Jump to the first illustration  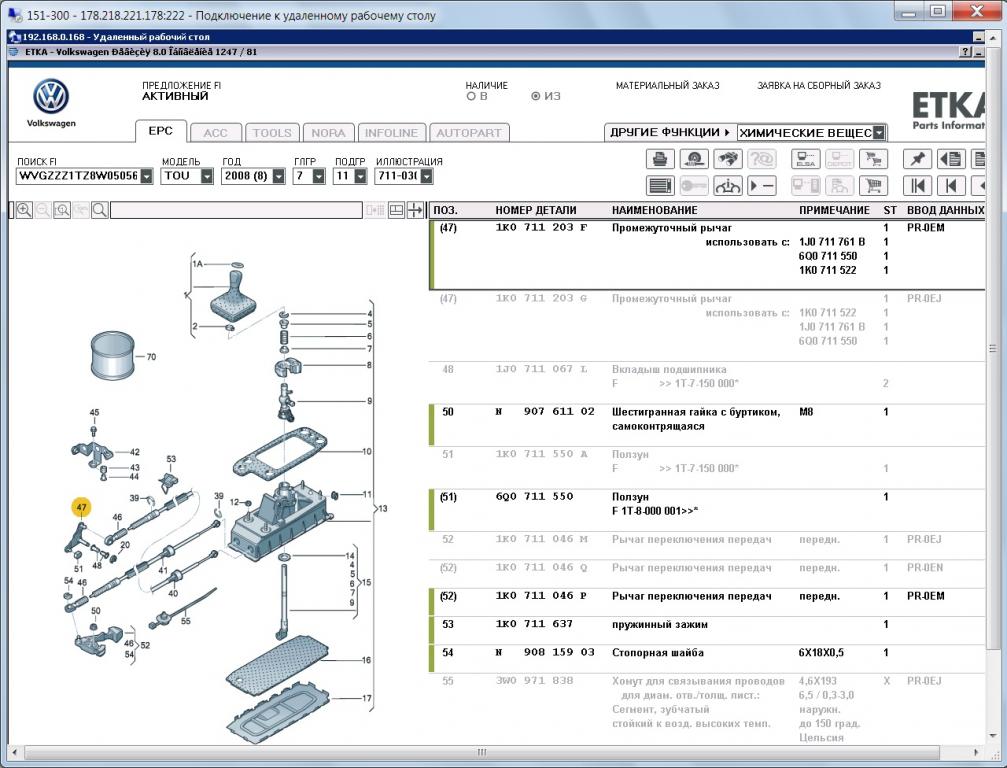click(x=917, y=186)
